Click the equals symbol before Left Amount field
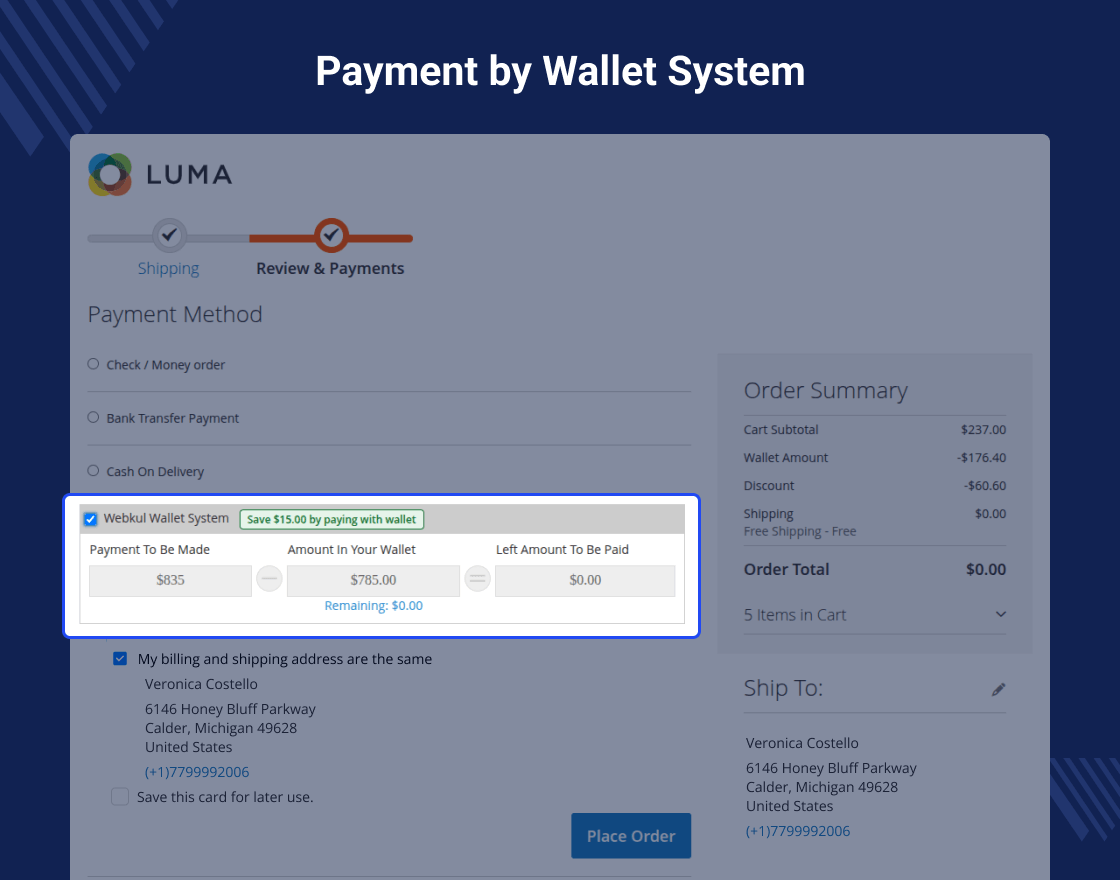The image size is (1120, 880). tap(478, 579)
